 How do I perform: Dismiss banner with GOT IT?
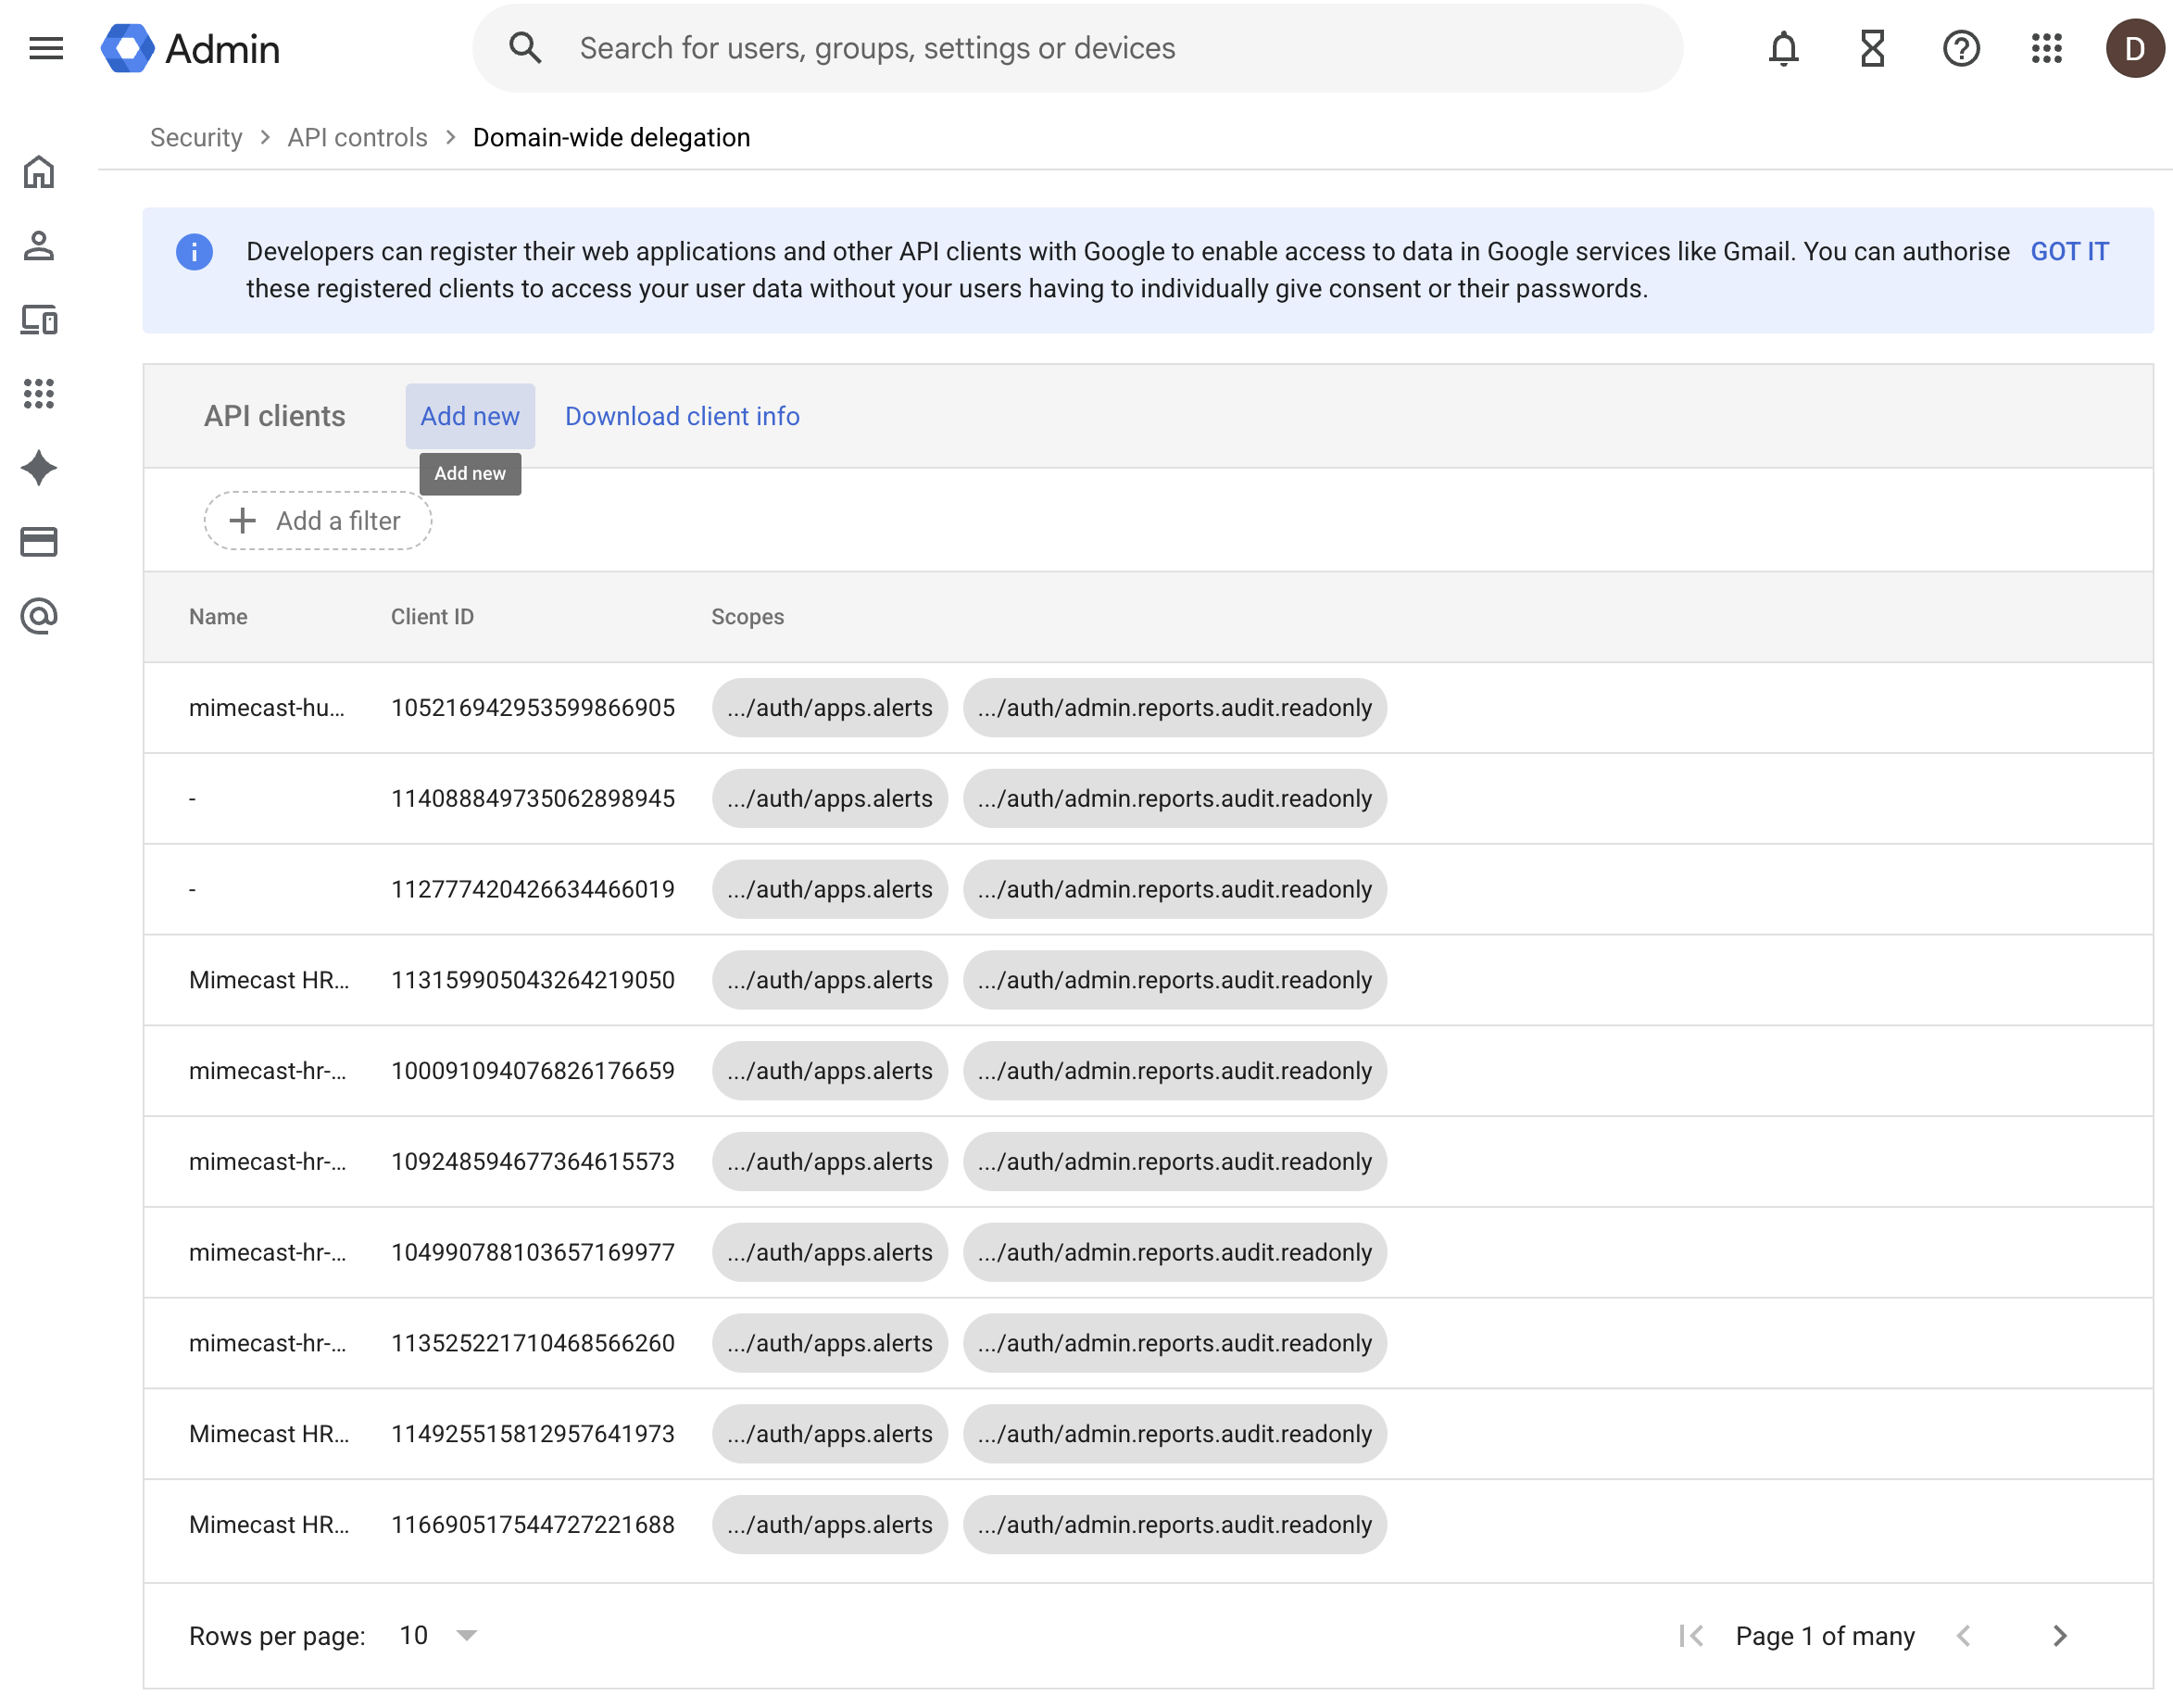pos(2069,251)
